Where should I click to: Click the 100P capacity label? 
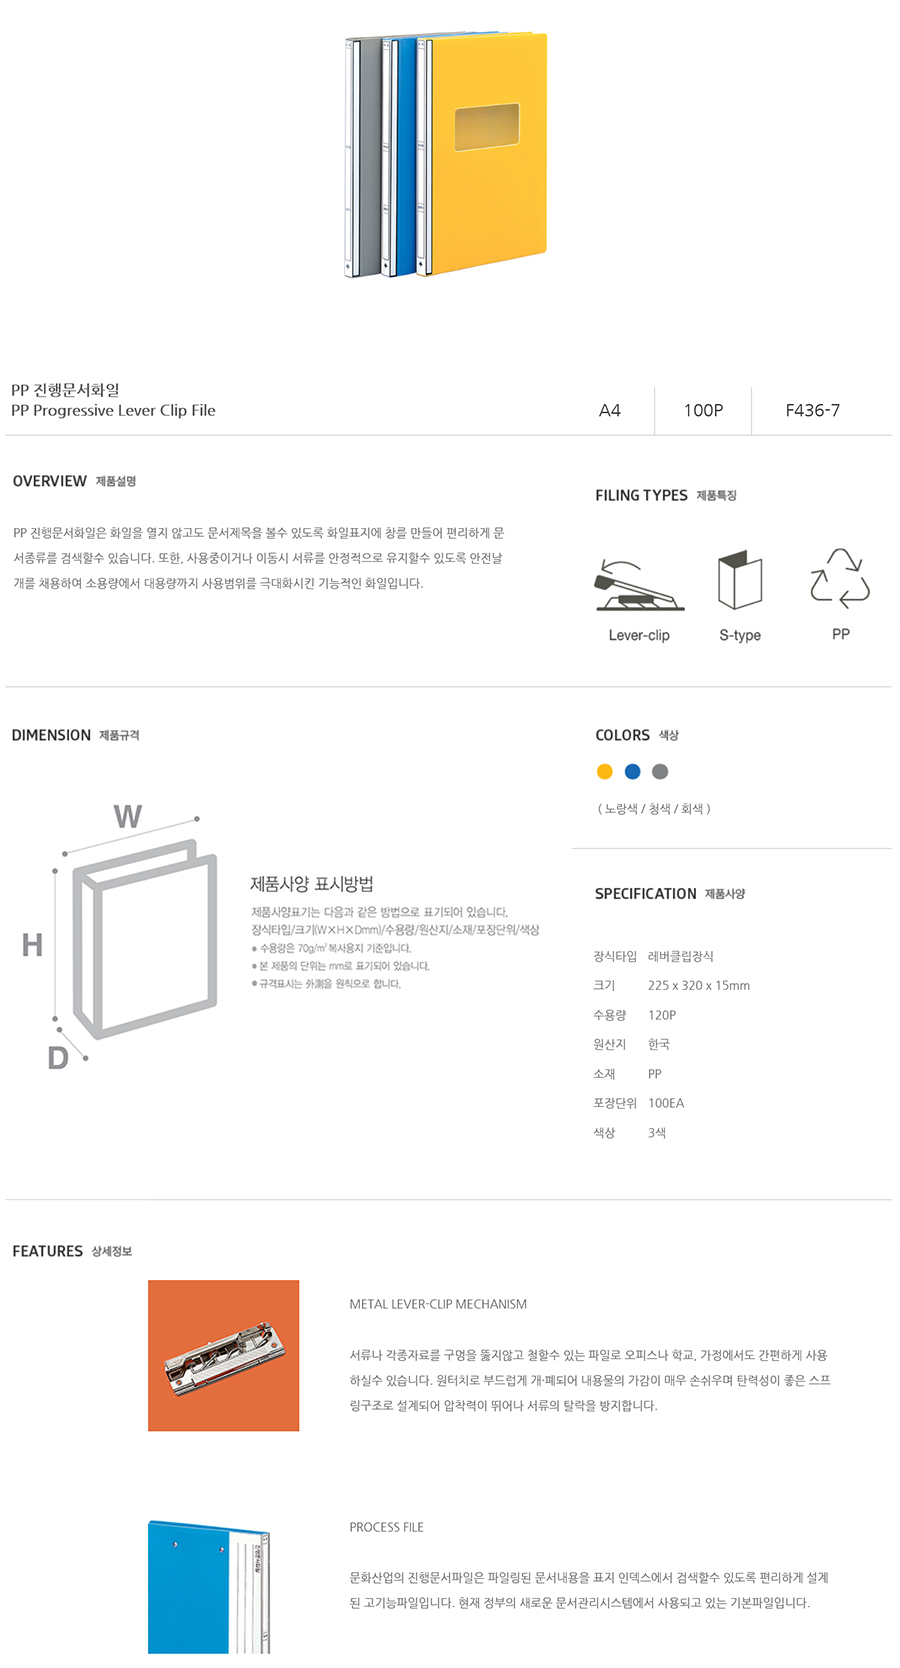[x=703, y=410]
